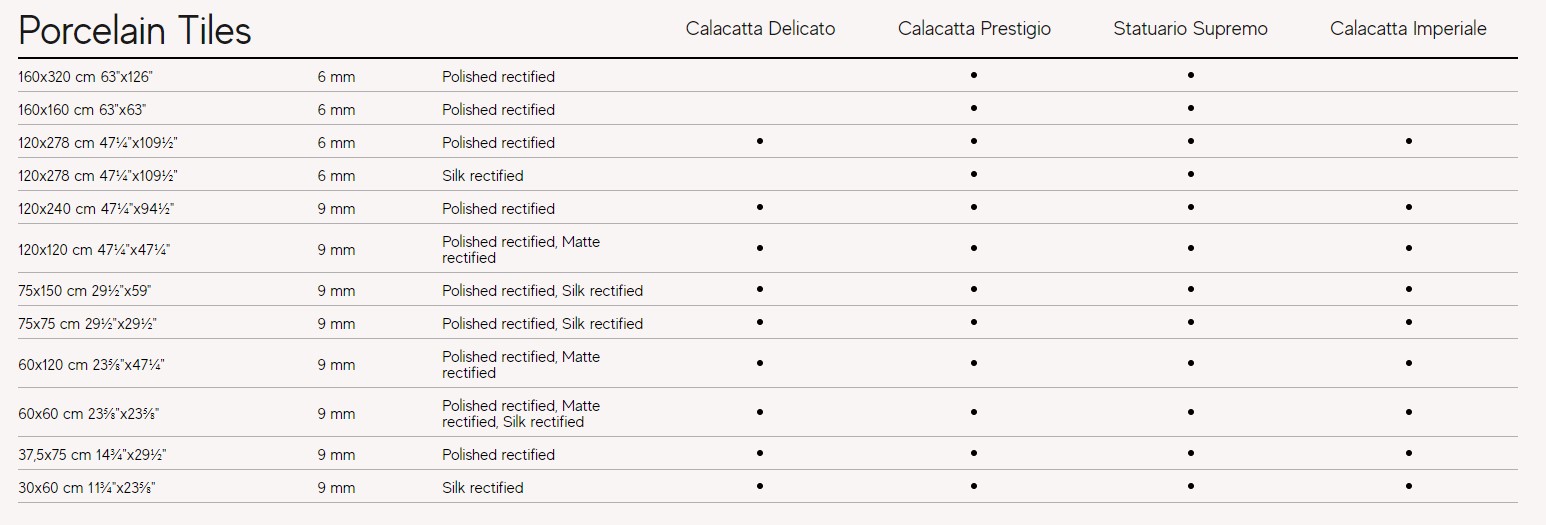Click the 160x320 cm size label
1546x525 pixels.
[85, 77]
